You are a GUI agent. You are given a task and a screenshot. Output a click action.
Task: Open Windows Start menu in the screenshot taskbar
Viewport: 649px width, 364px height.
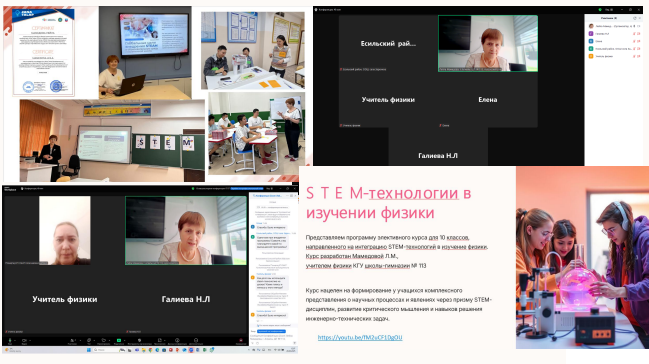(x=89, y=350)
